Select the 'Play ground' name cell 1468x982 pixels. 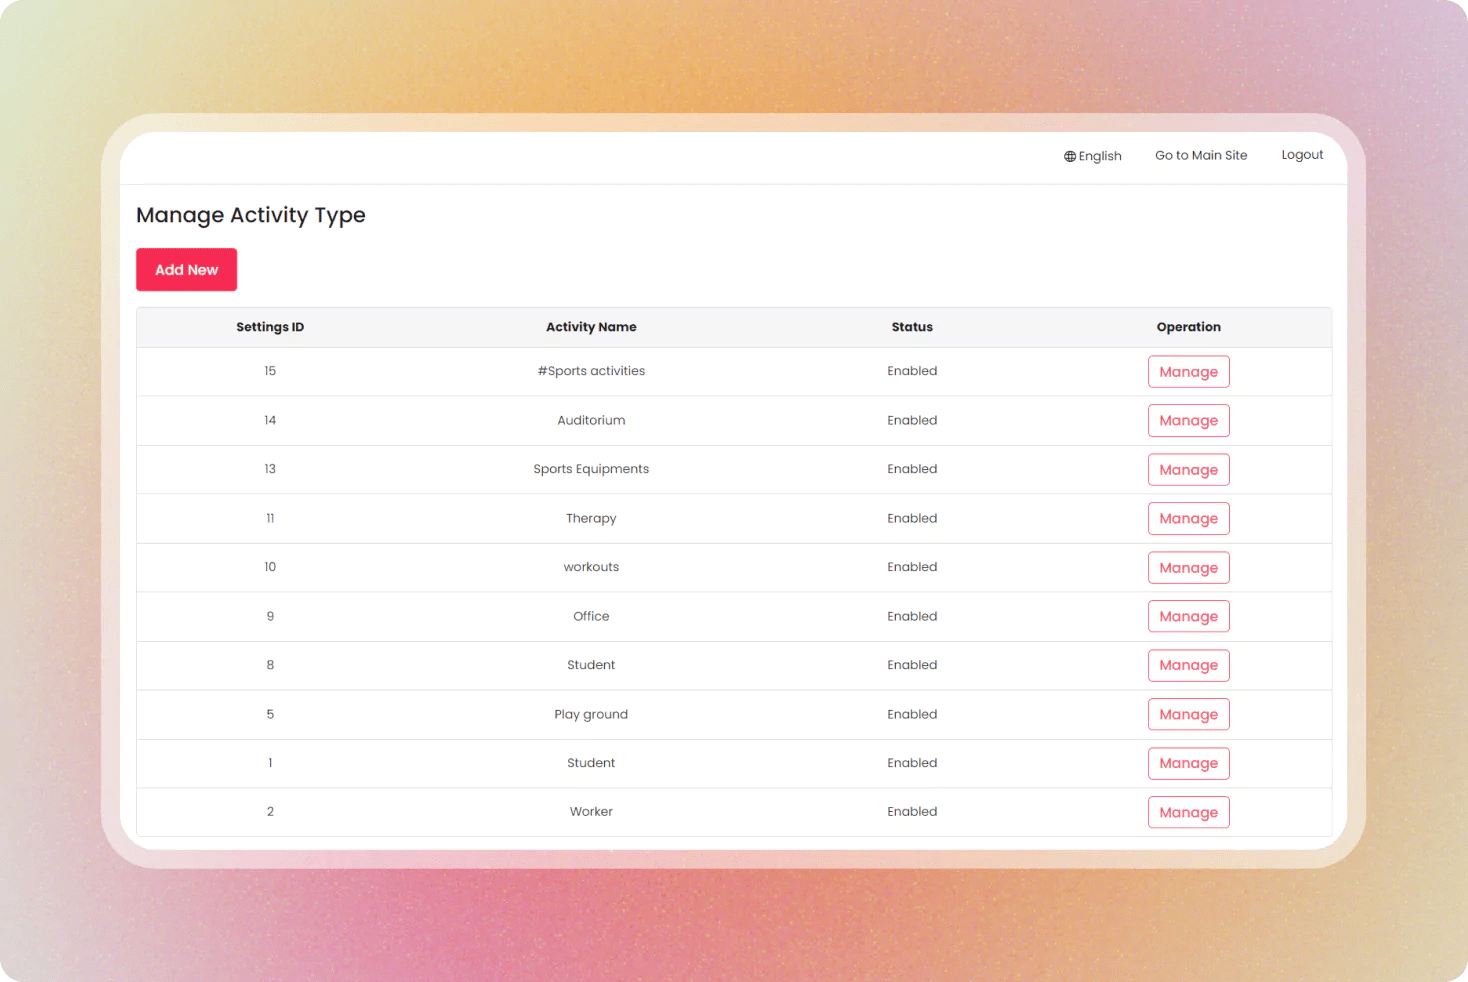tap(591, 714)
